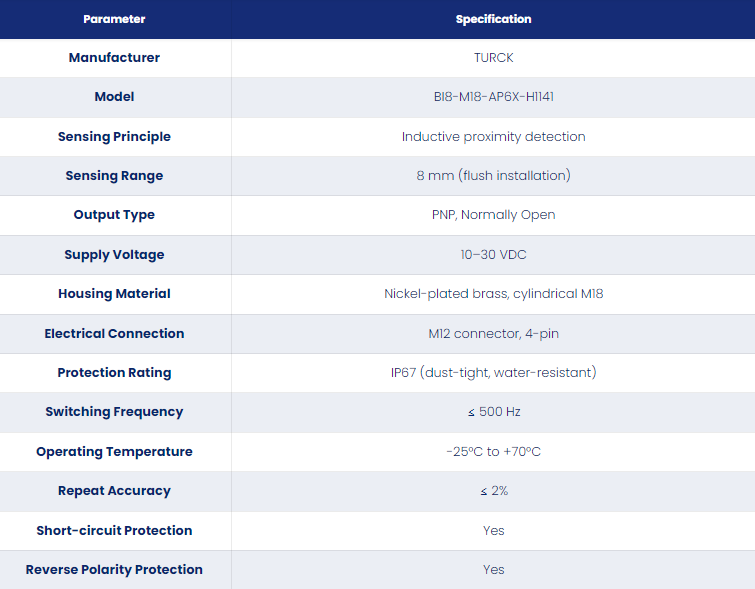This screenshot has width=755, height=589.
Task: Select the ≤ 500 Hz value
Action: coord(494,412)
